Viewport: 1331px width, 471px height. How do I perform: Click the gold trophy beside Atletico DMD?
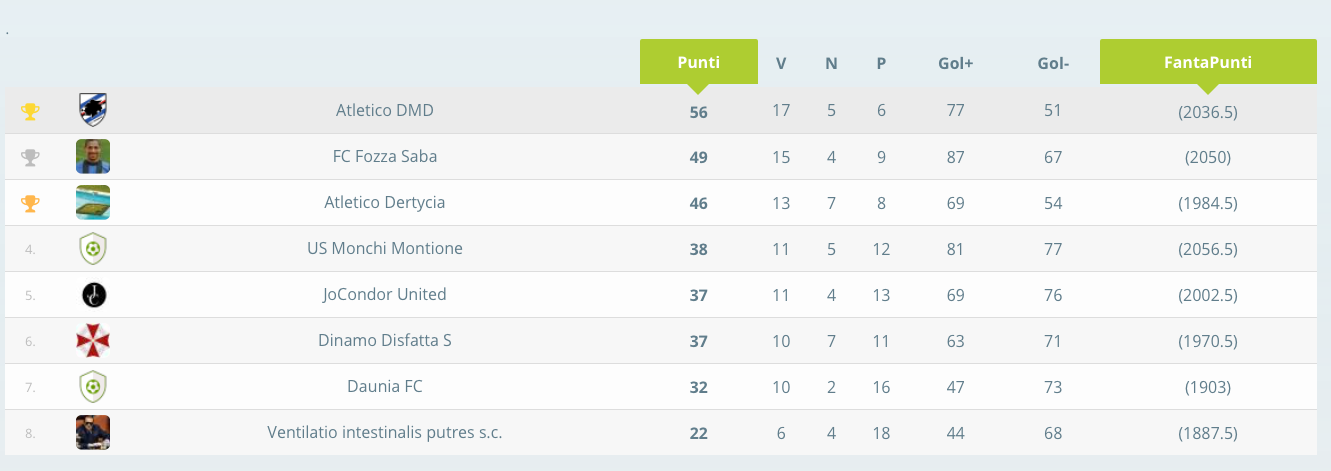coord(30,111)
